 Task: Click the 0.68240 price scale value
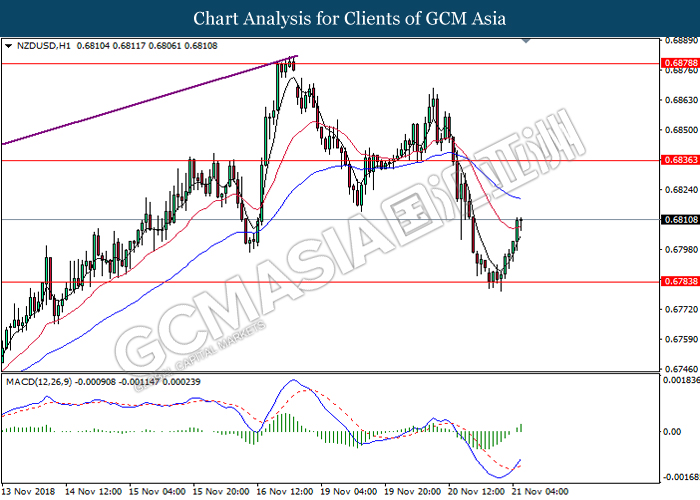[x=681, y=190]
